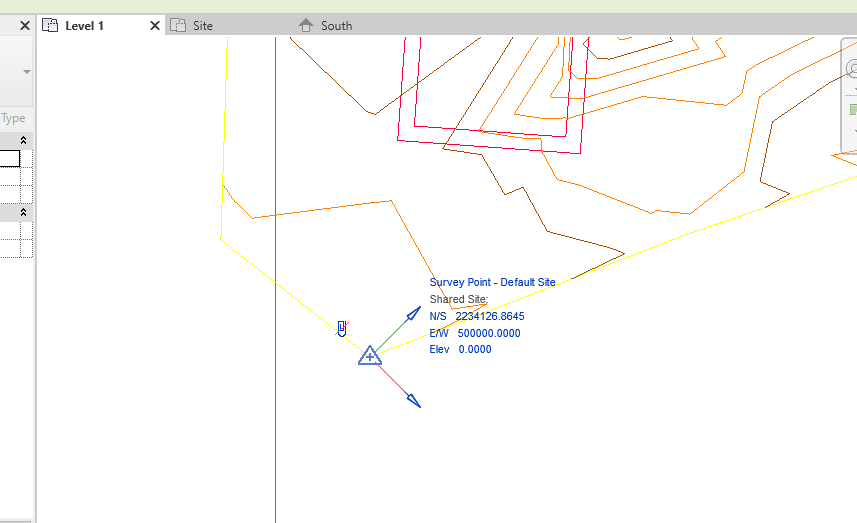Click the Survey Point triangle marker

(x=369, y=356)
